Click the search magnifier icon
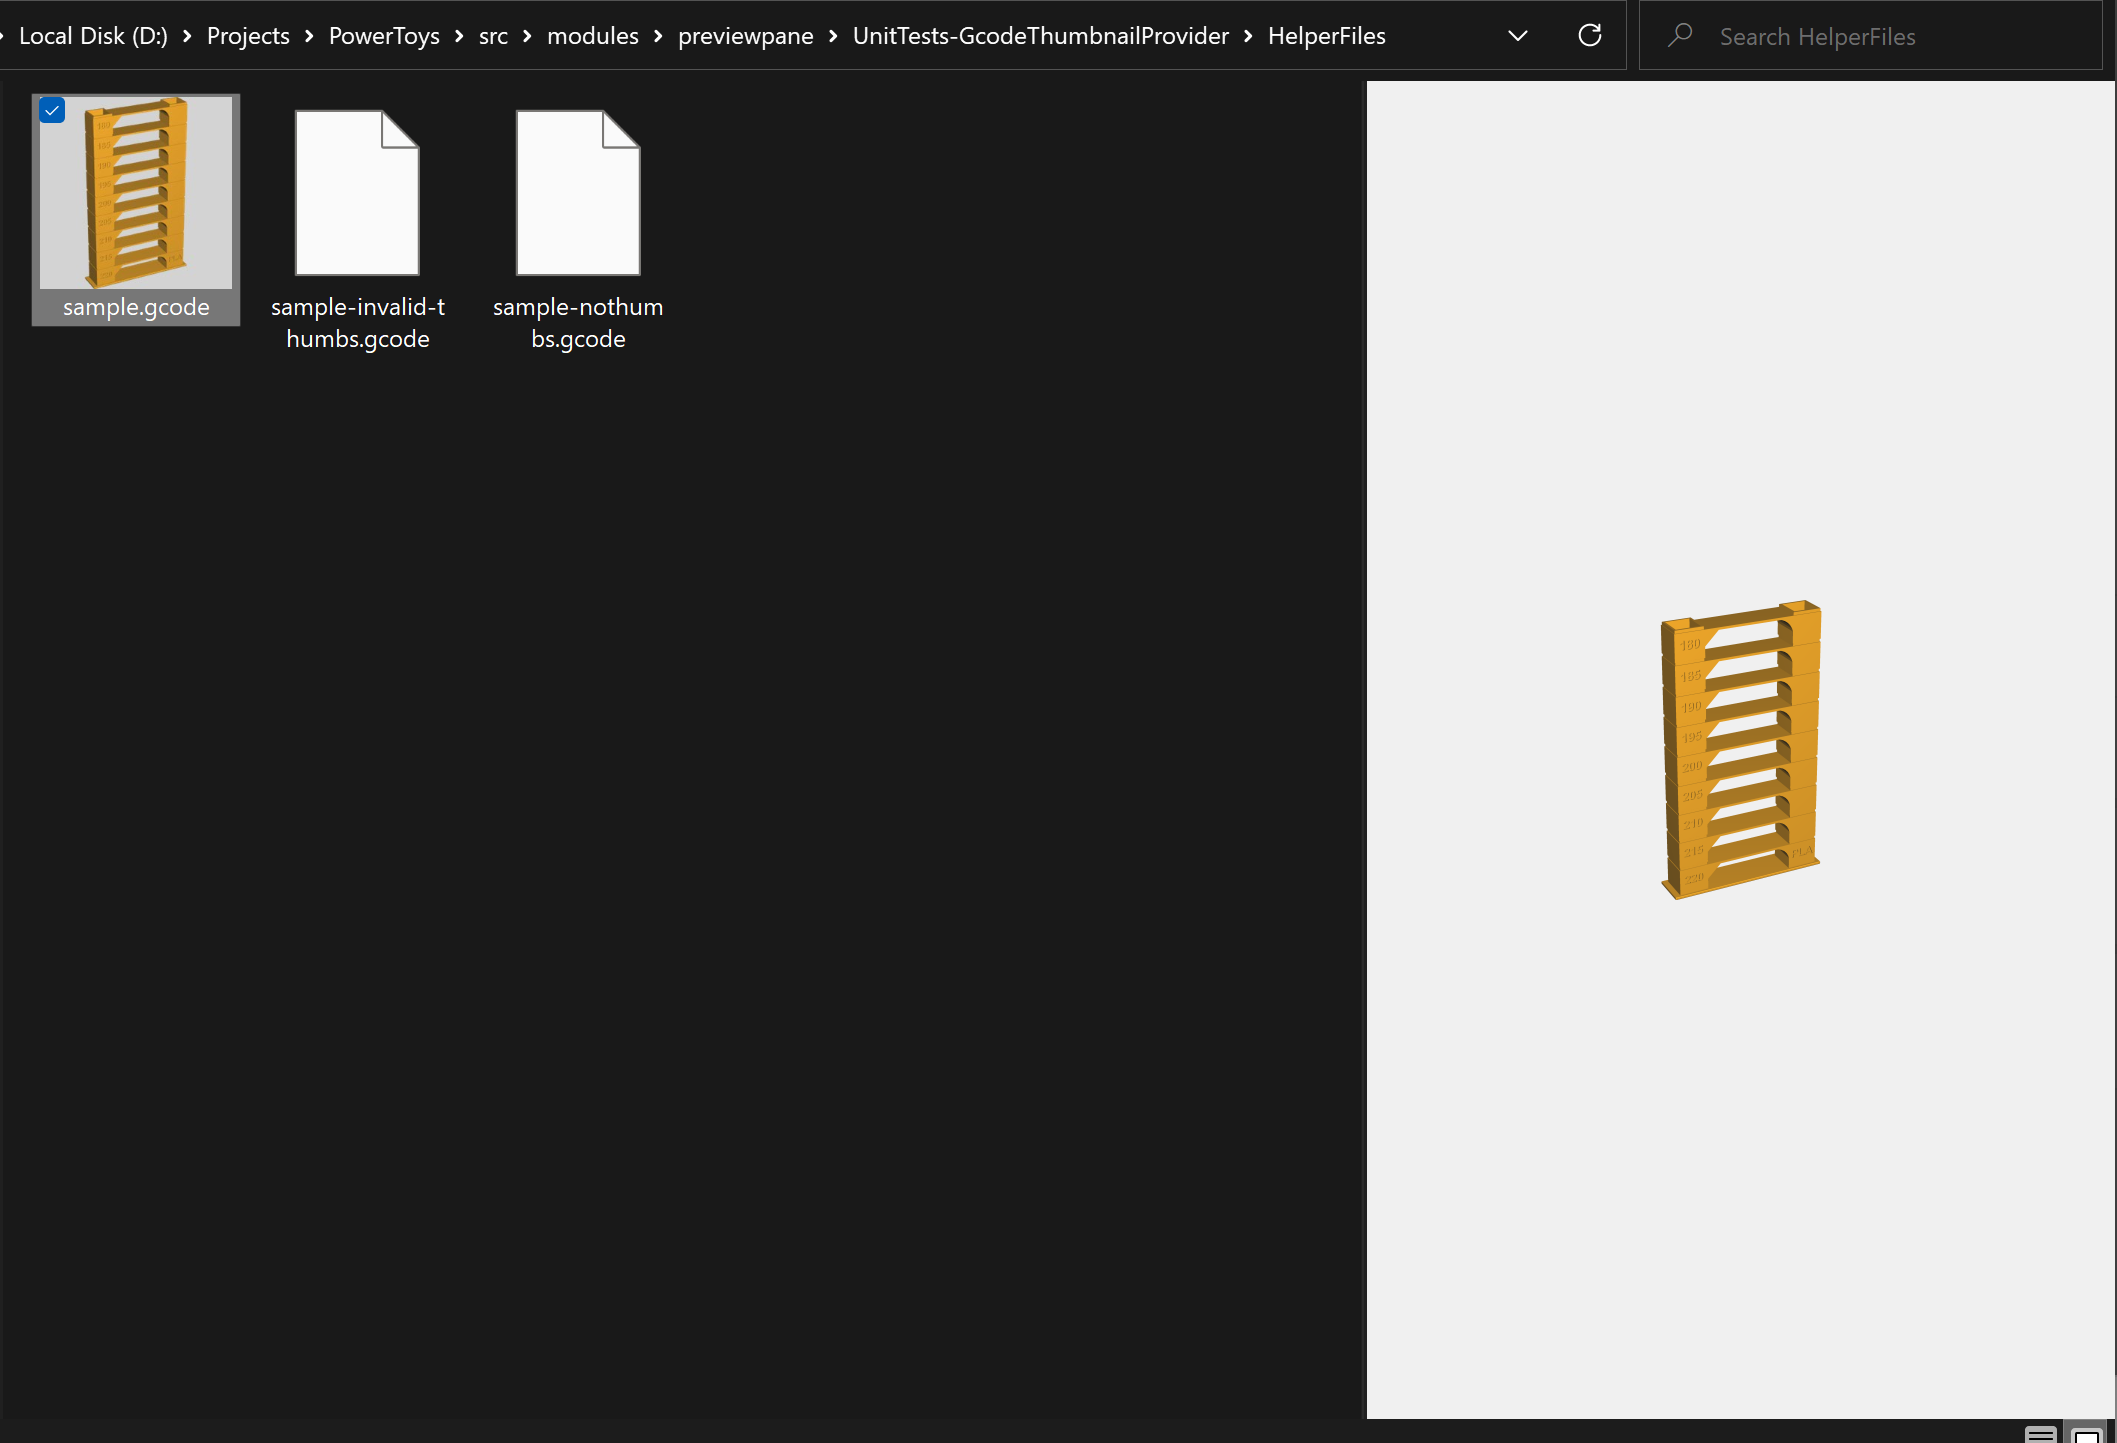Screen dimensions: 2117x1443 (x=1680, y=35)
